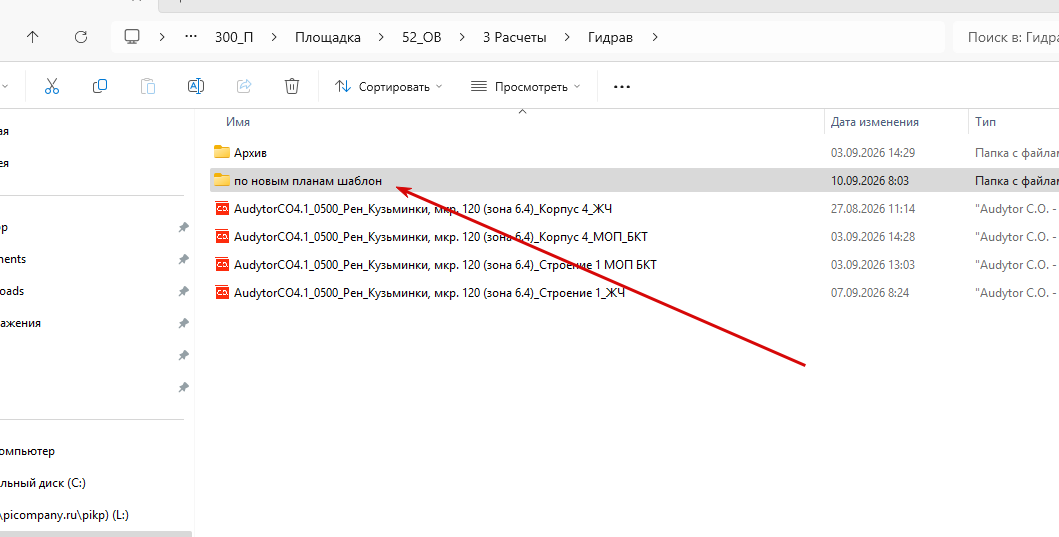Click the Delete trash bin icon
This screenshot has width=1059, height=537.
pos(292,86)
